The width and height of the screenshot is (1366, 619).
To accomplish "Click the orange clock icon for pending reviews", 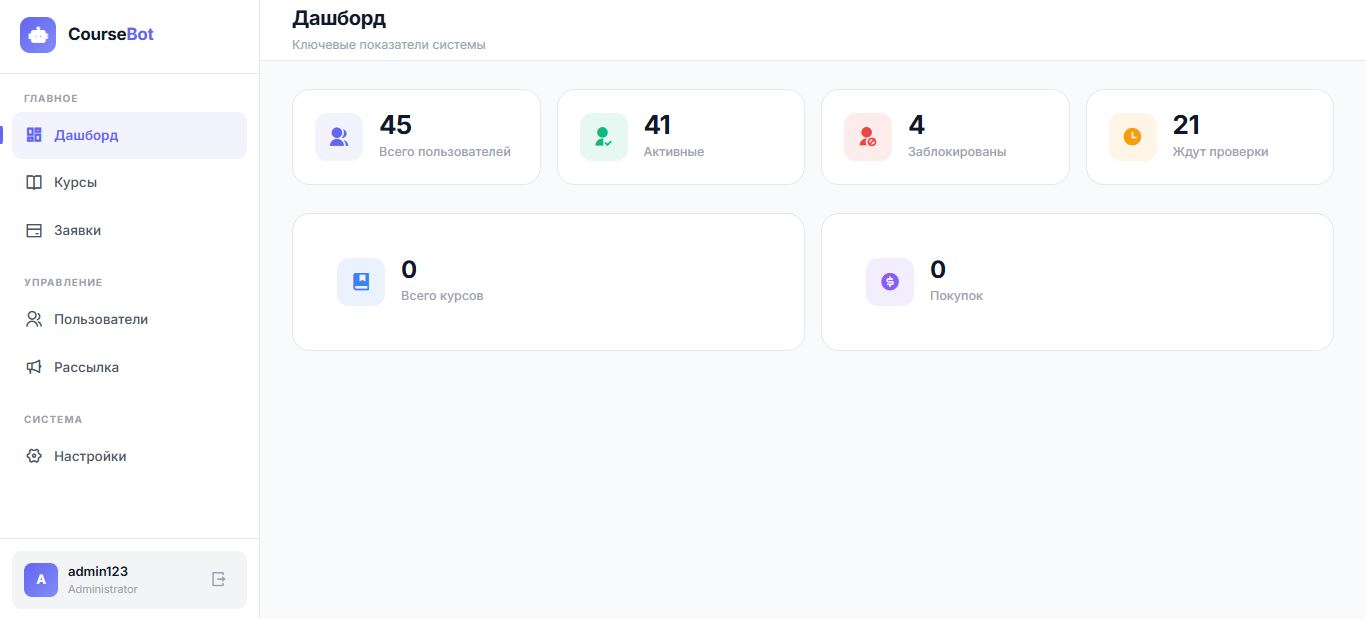I will tap(1132, 137).
